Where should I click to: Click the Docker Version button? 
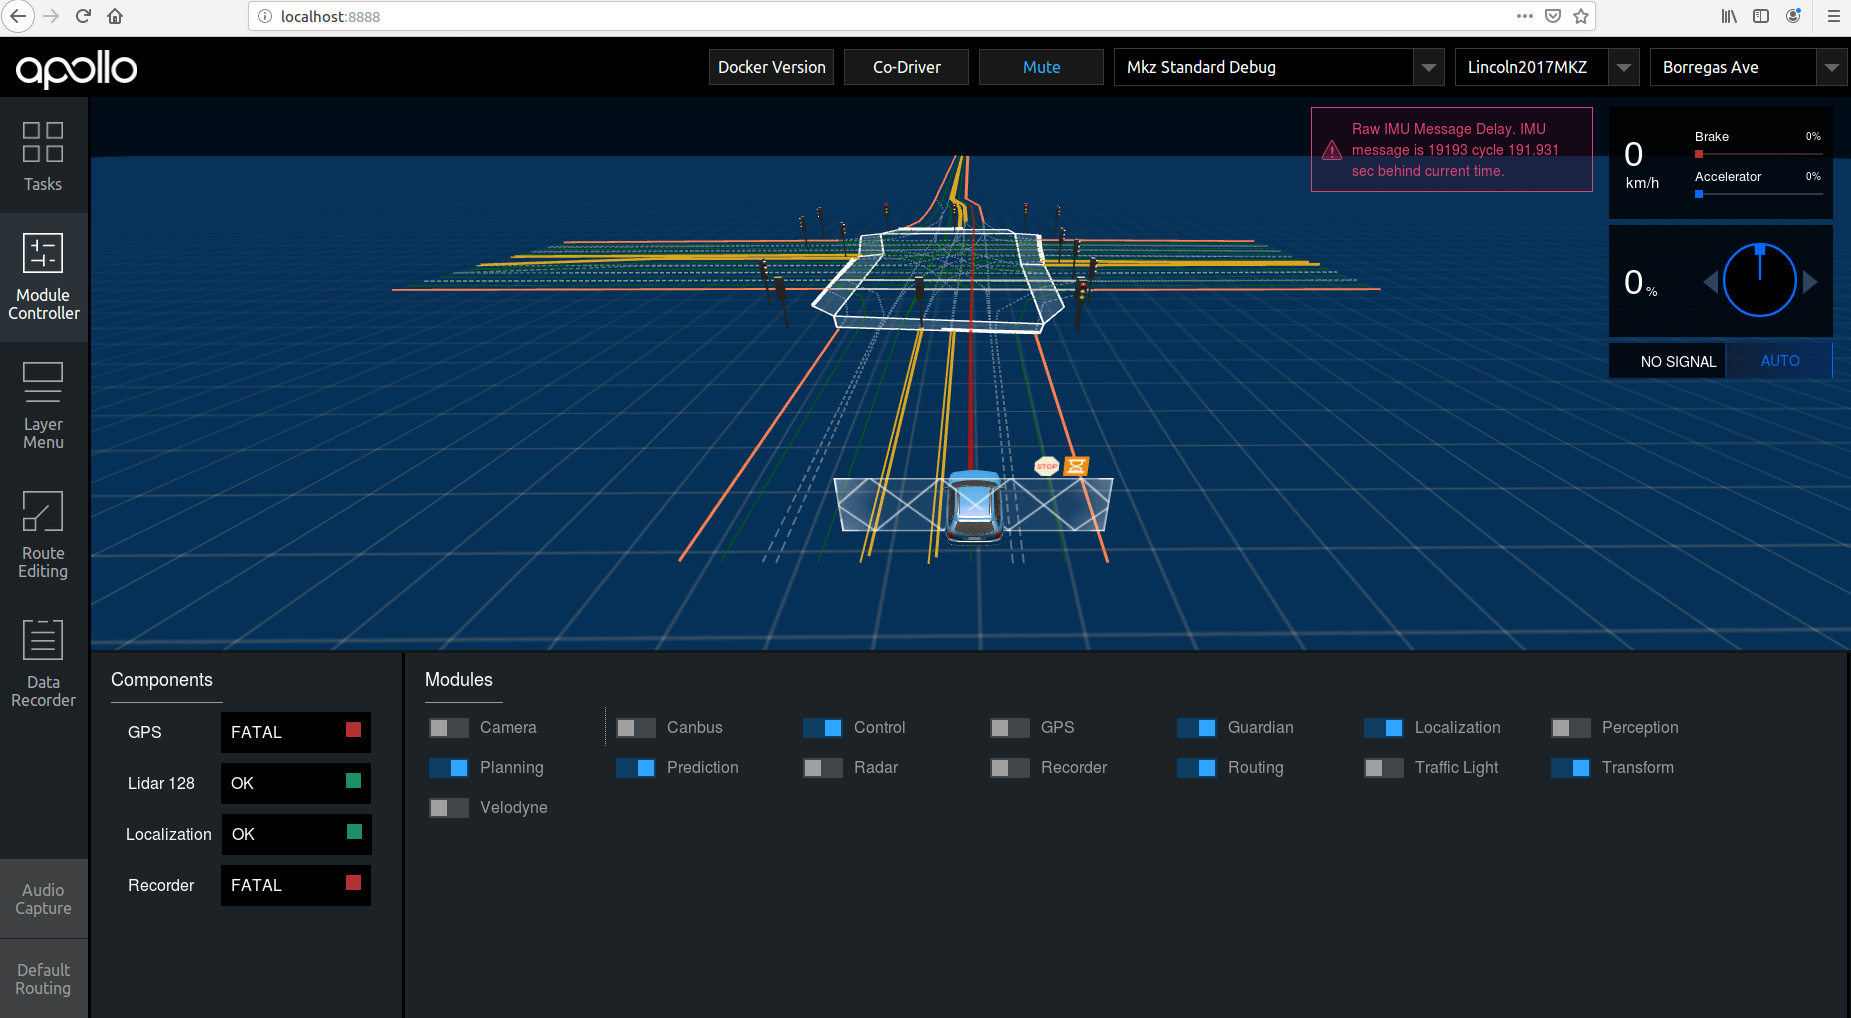(x=771, y=67)
